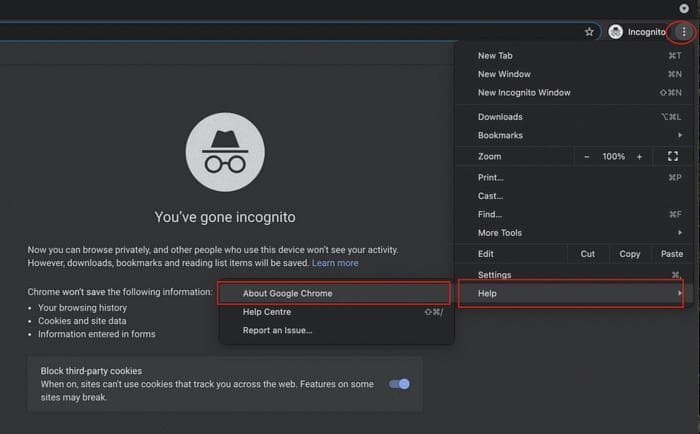Select Report an Issue...
The width and height of the screenshot is (700, 434).
(x=337, y=330)
